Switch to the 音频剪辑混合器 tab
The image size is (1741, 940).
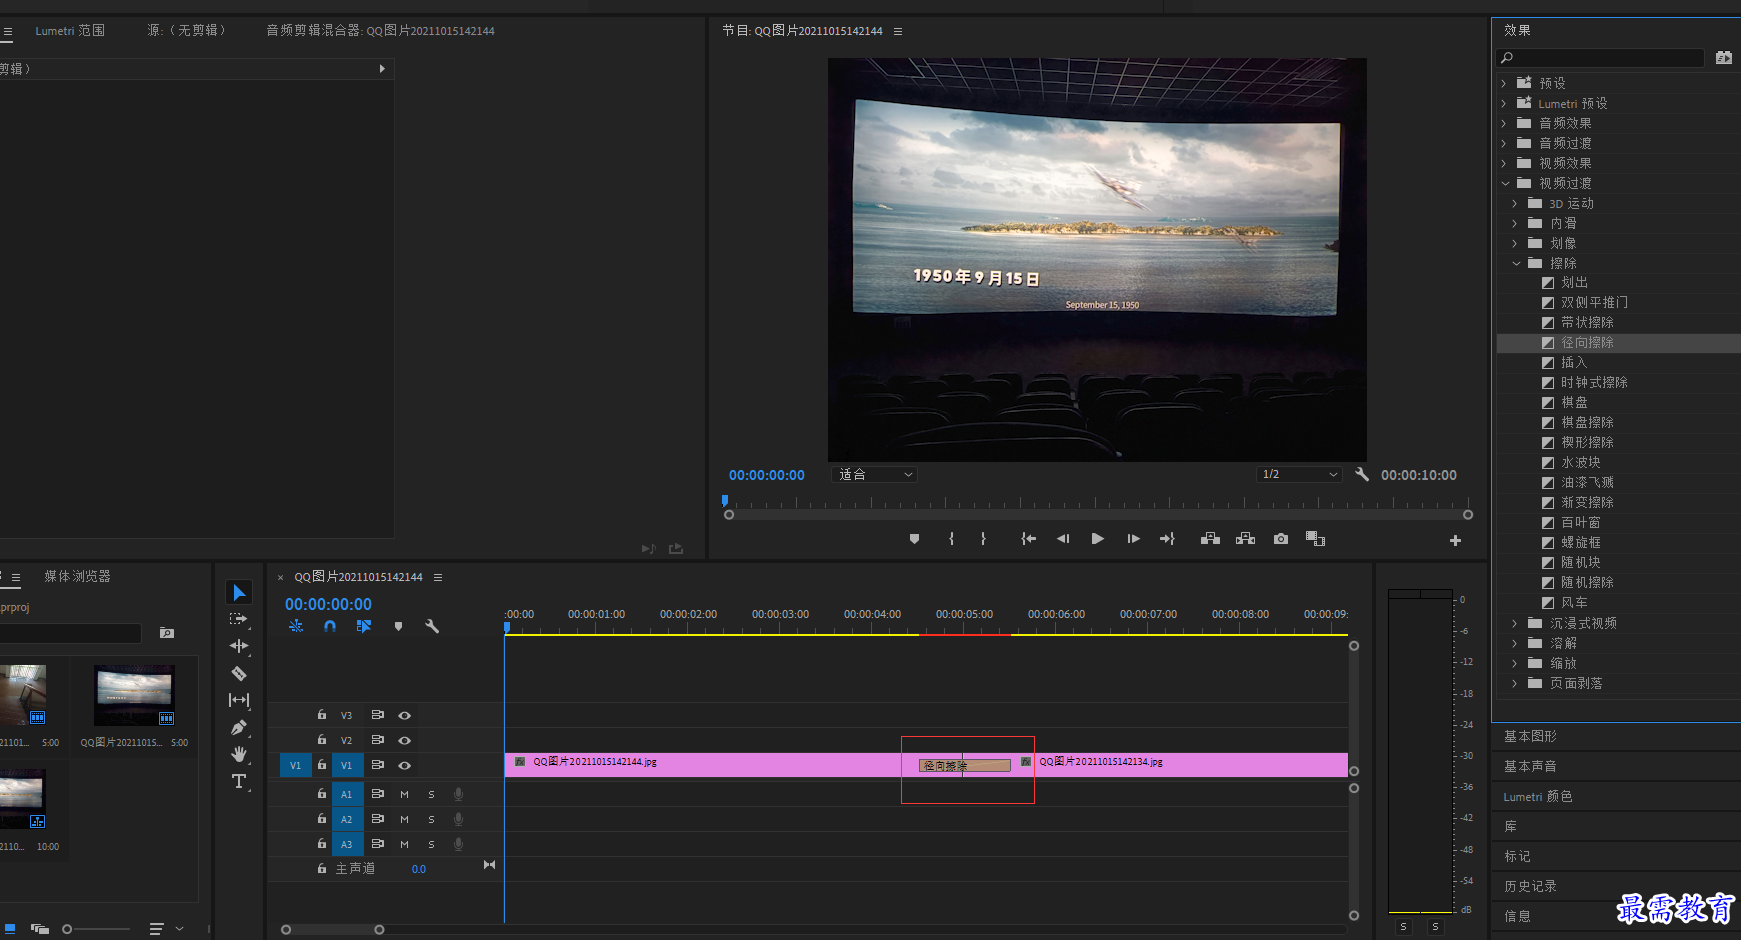pos(380,31)
